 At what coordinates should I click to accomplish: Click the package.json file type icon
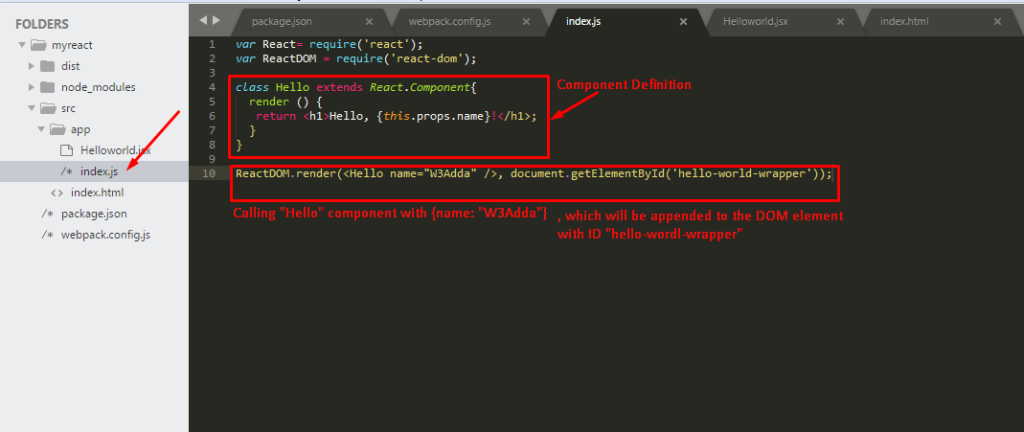tap(47, 213)
